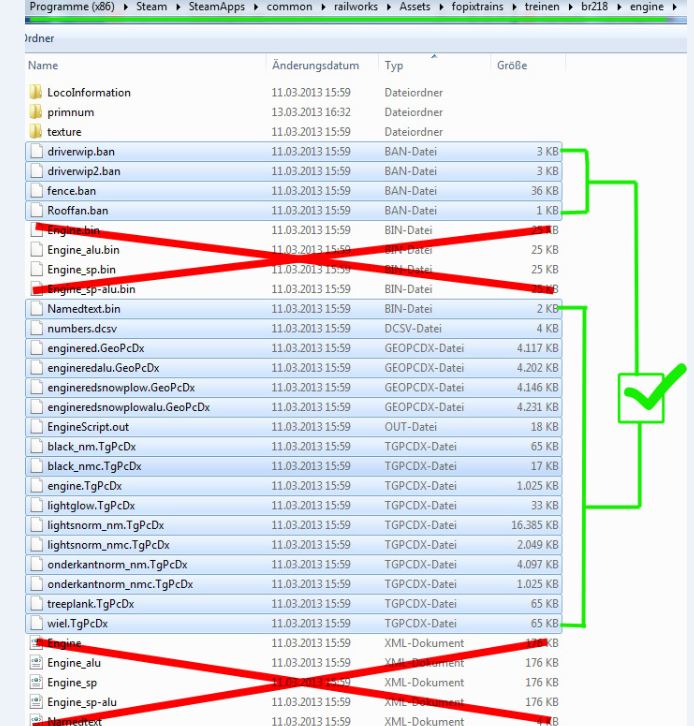The height and width of the screenshot is (726, 694).
Task: Select the lightsnorm_nm.TgPcDx file
Action: click(294, 525)
